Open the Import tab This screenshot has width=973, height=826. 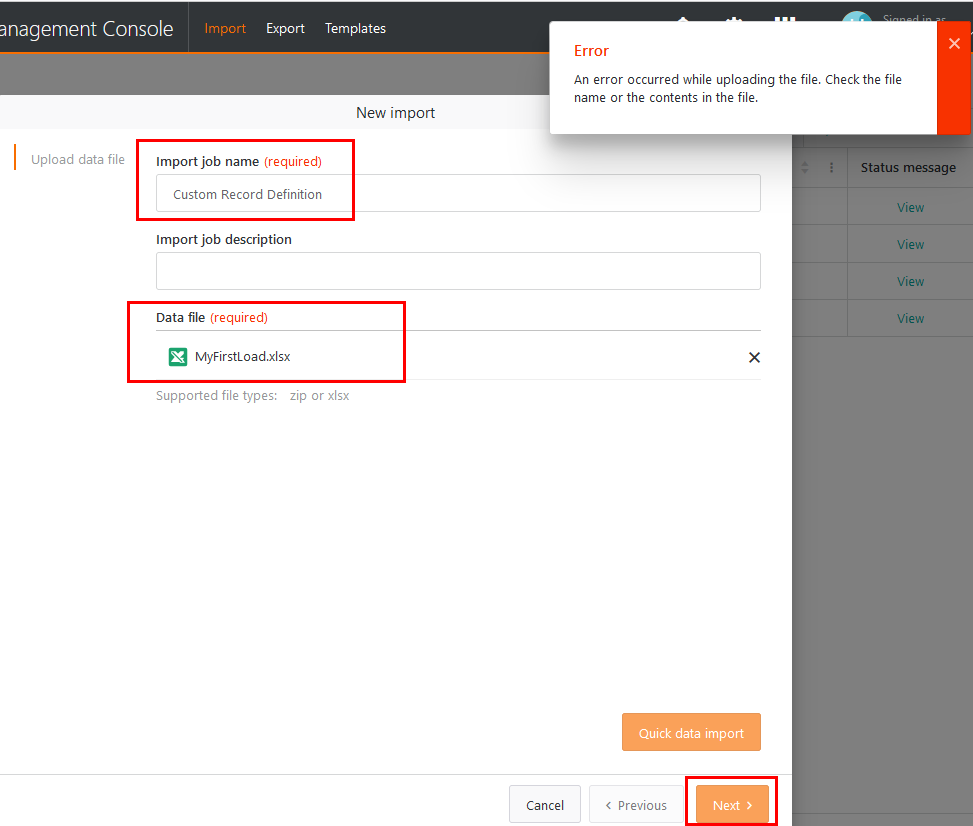pyautogui.click(x=225, y=29)
